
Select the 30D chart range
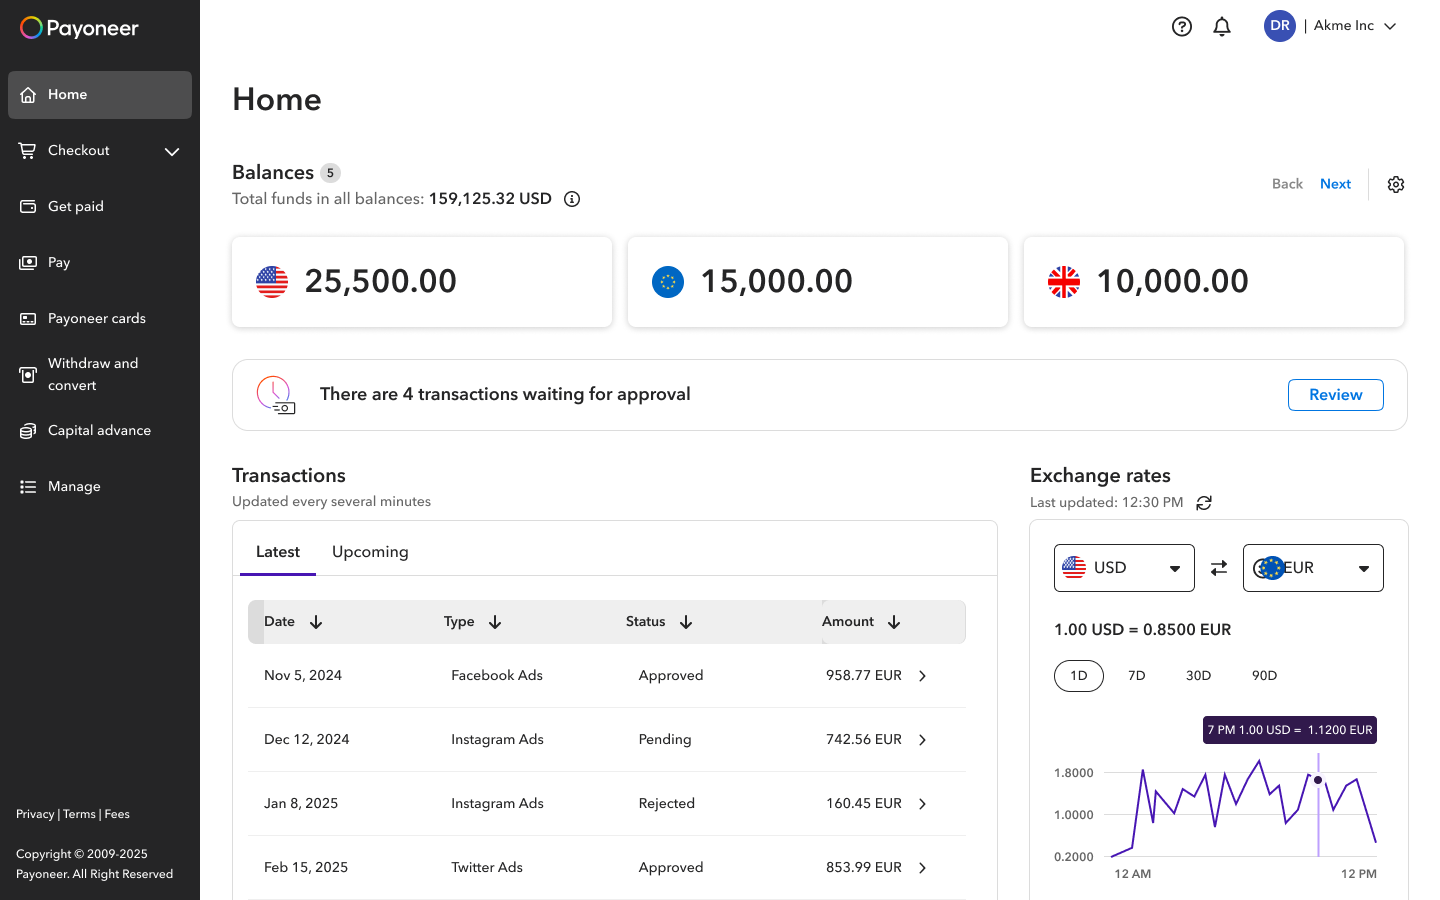pos(1198,676)
